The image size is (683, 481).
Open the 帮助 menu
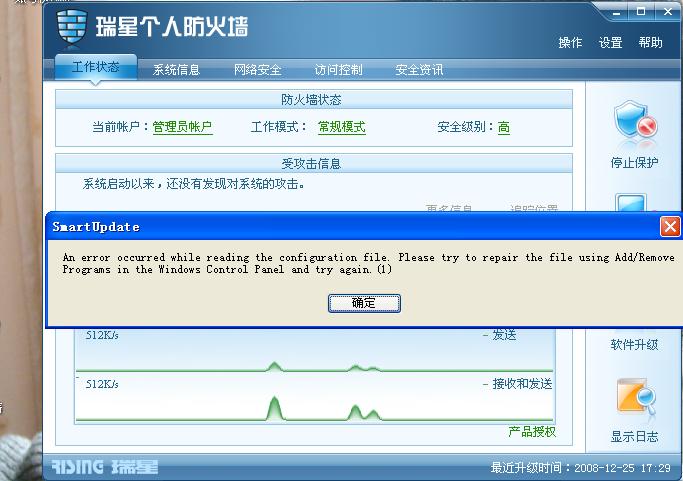(x=650, y=43)
